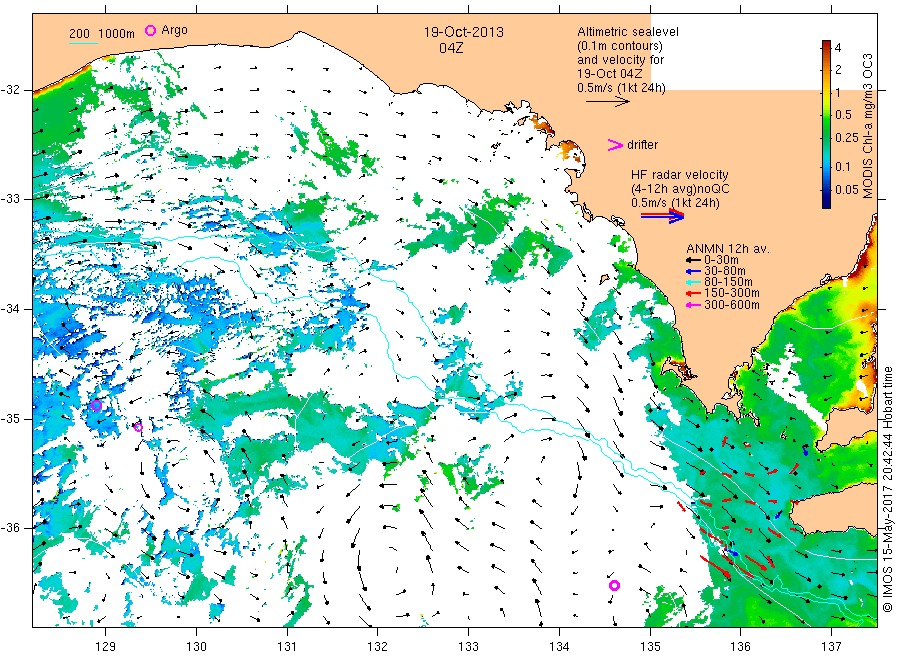Image resolution: width=900 pixels, height=660 pixels.
Task: Click the HF radar red-blue velocity arrow
Action: 662,216
